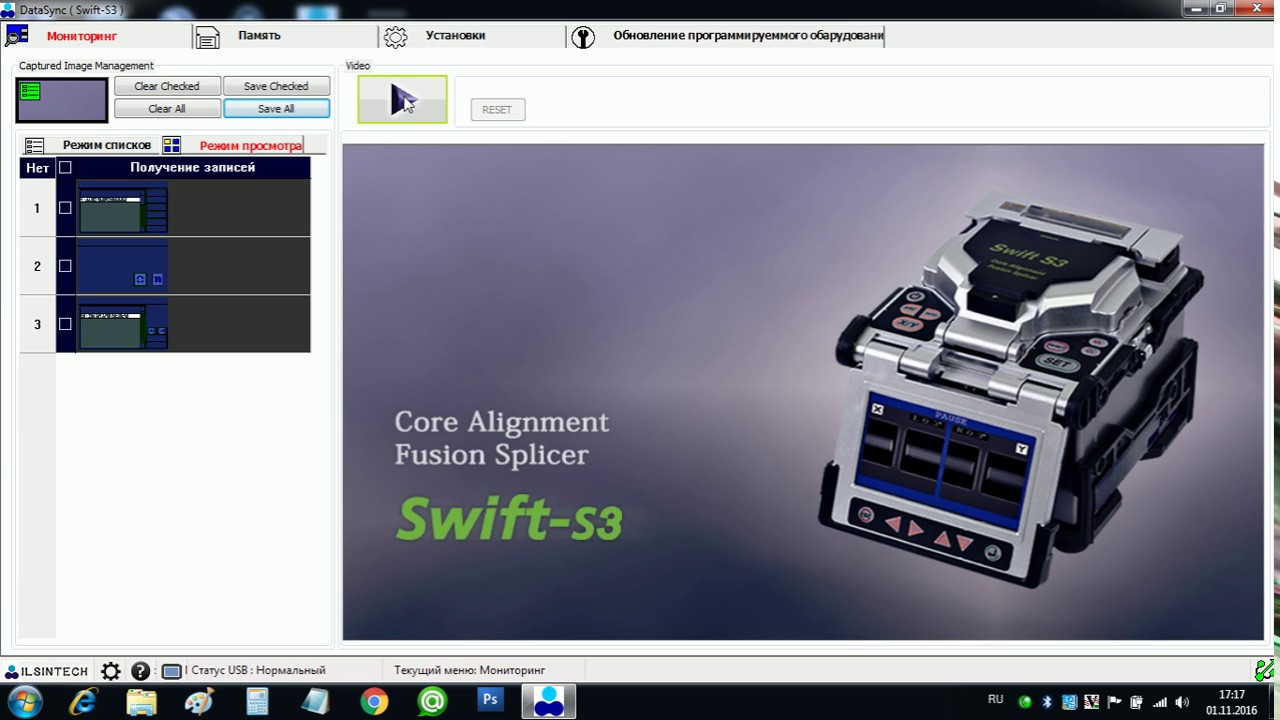Click the taskbar clock showing 17:17
1280x720 pixels.
1232,702
